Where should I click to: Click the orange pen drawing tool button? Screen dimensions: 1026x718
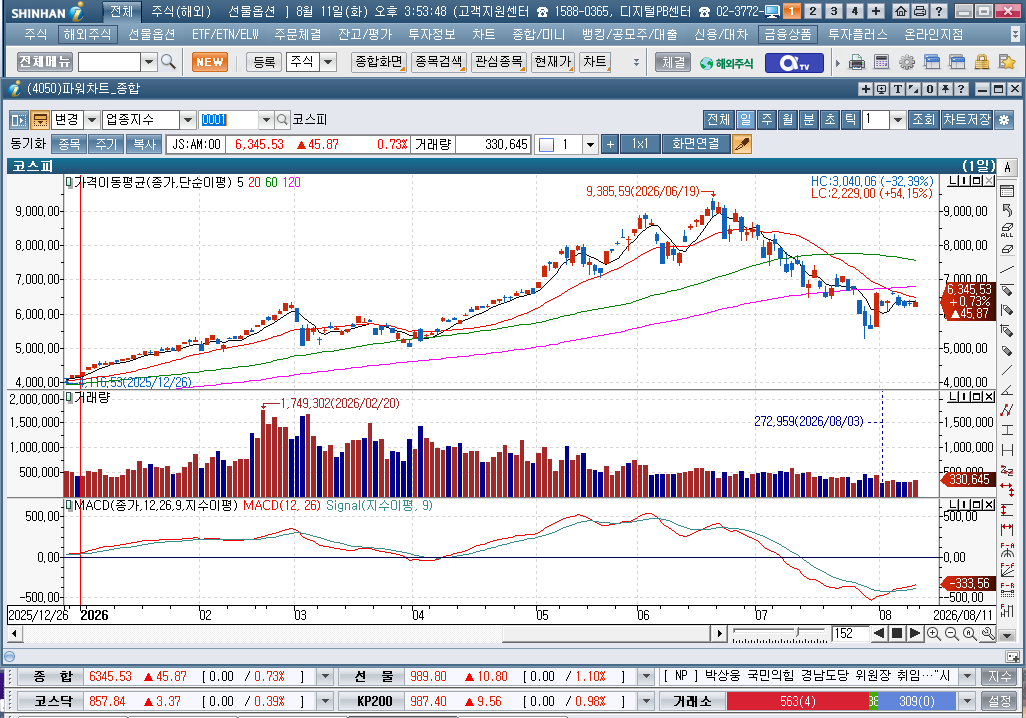(x=741, y=144)
